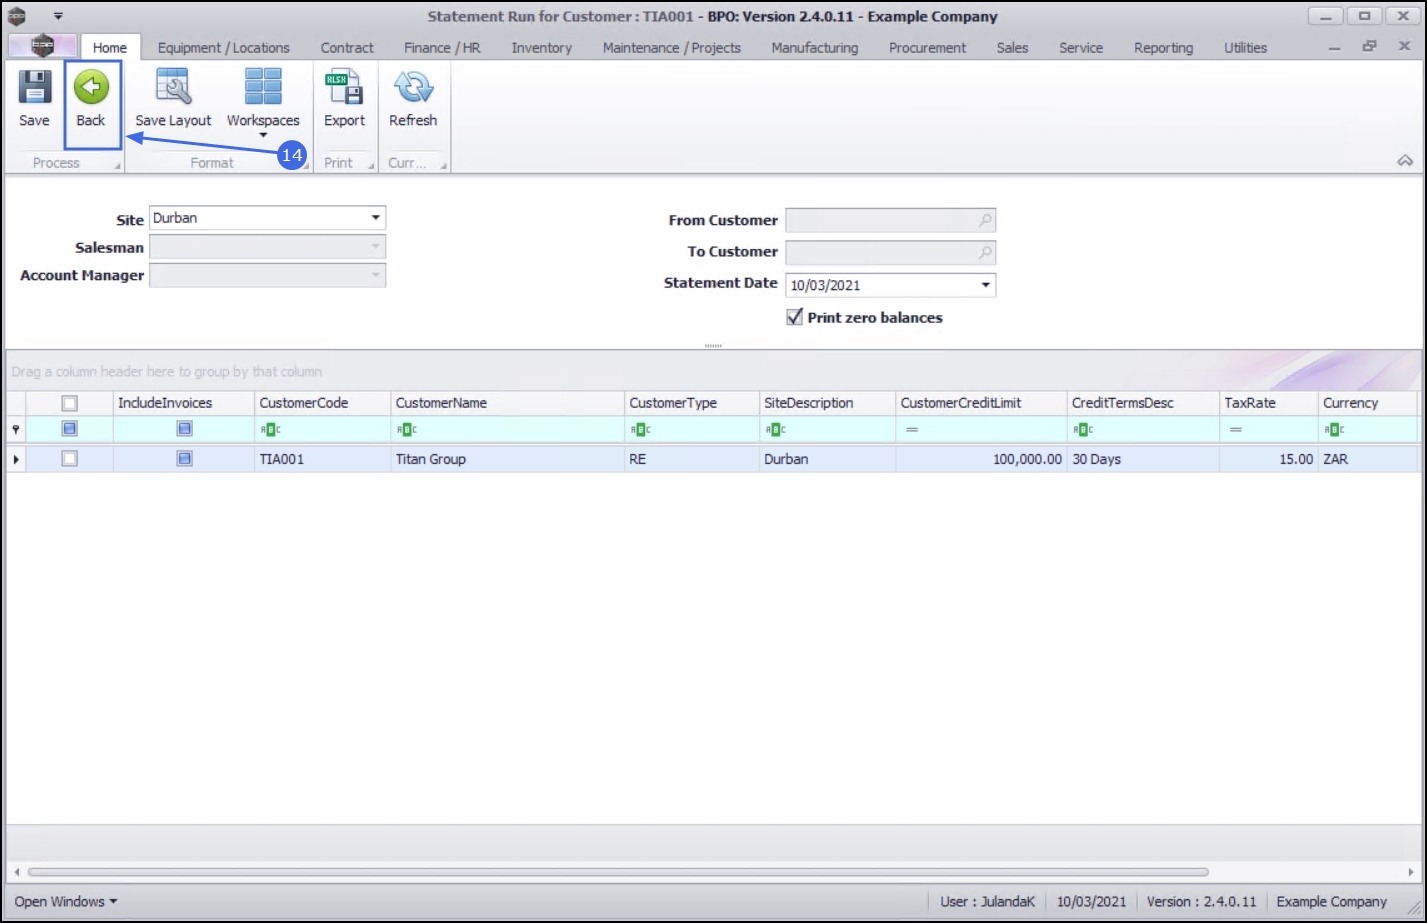
Task: Click the grid's horizontal scrollbar thumb
Action: pyautogui.click(x=618, y=872)
